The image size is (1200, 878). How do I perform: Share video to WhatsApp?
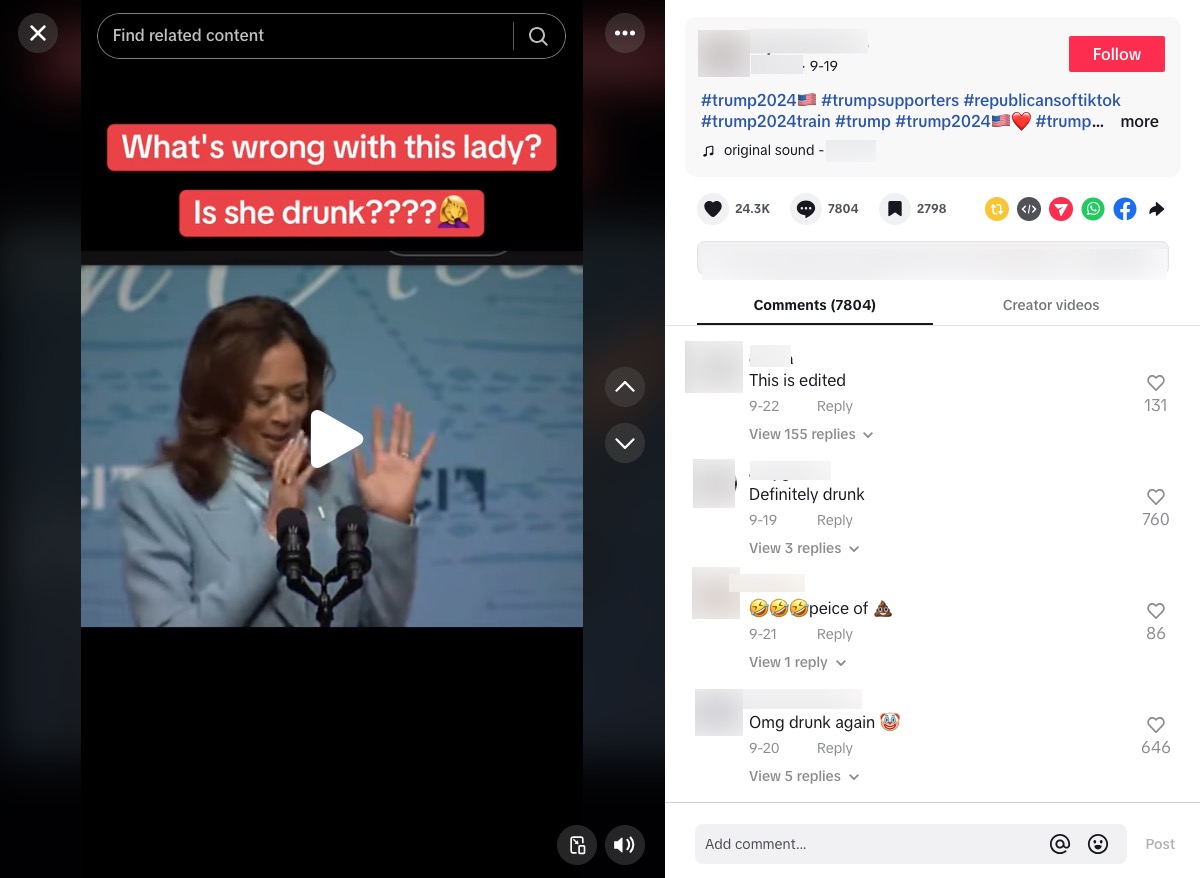[x=1093, y=209]
